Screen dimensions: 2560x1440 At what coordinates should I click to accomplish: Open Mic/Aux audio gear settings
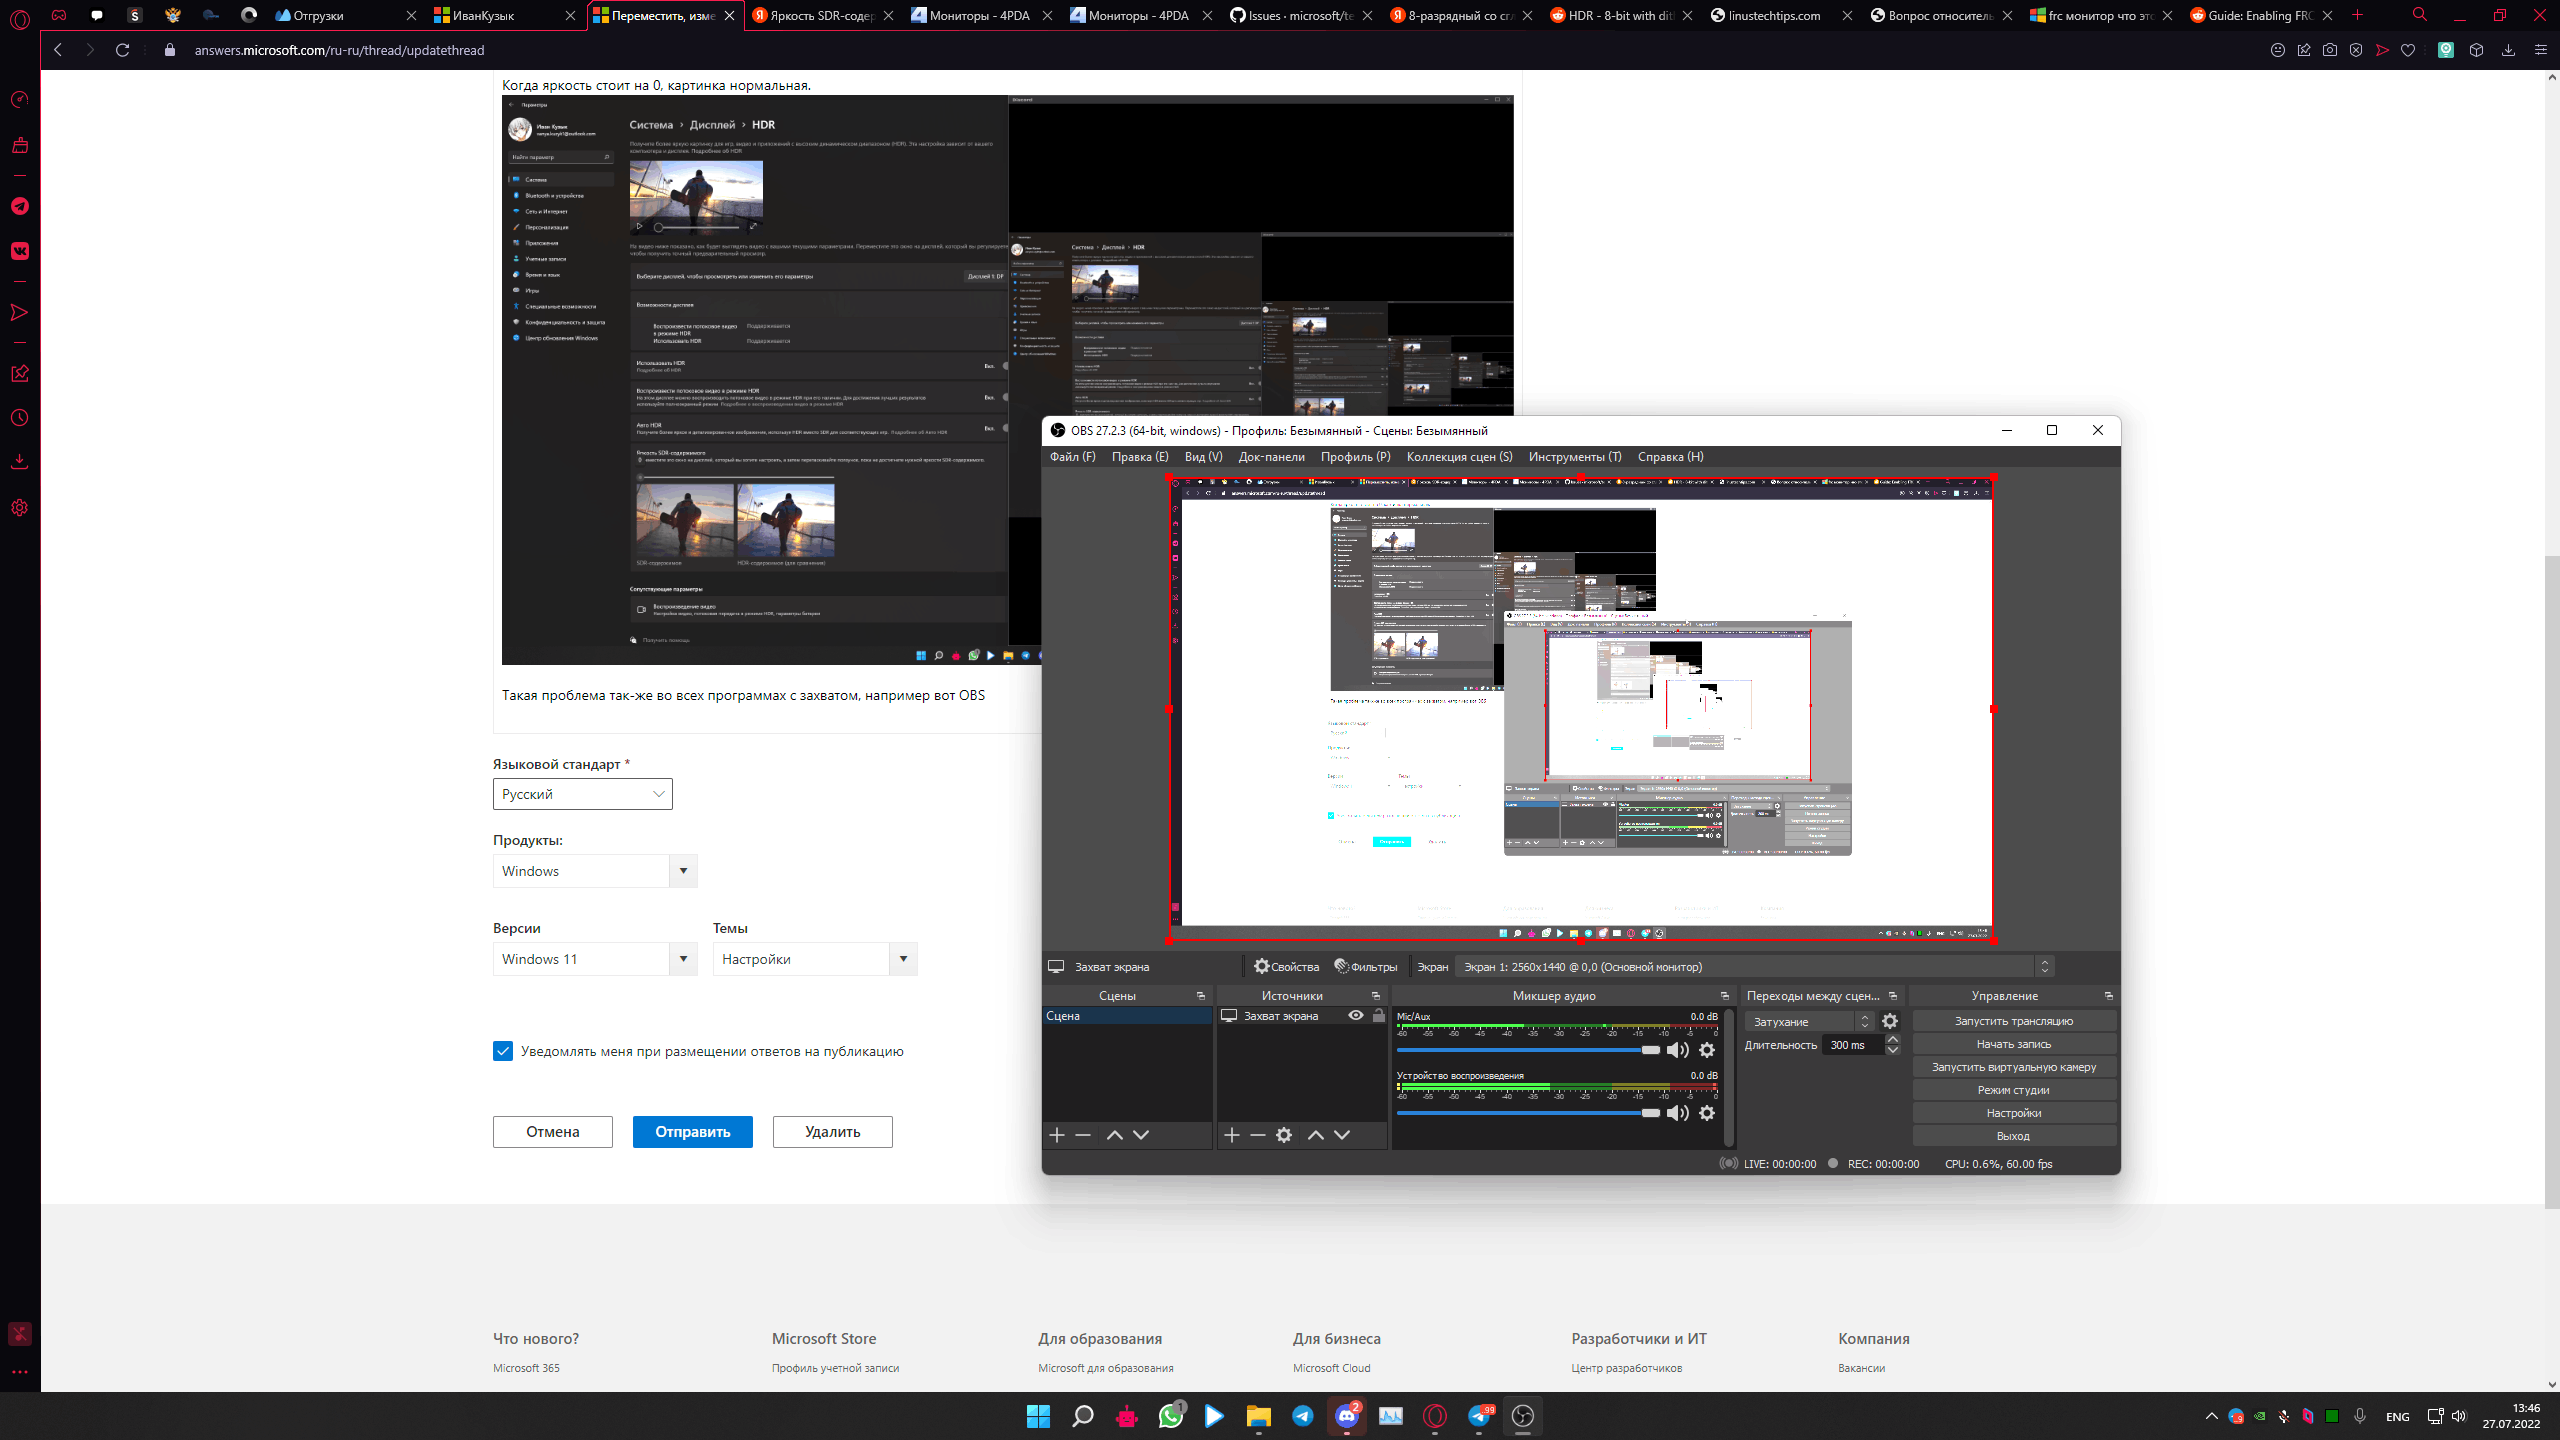tap(1707, 1050)
